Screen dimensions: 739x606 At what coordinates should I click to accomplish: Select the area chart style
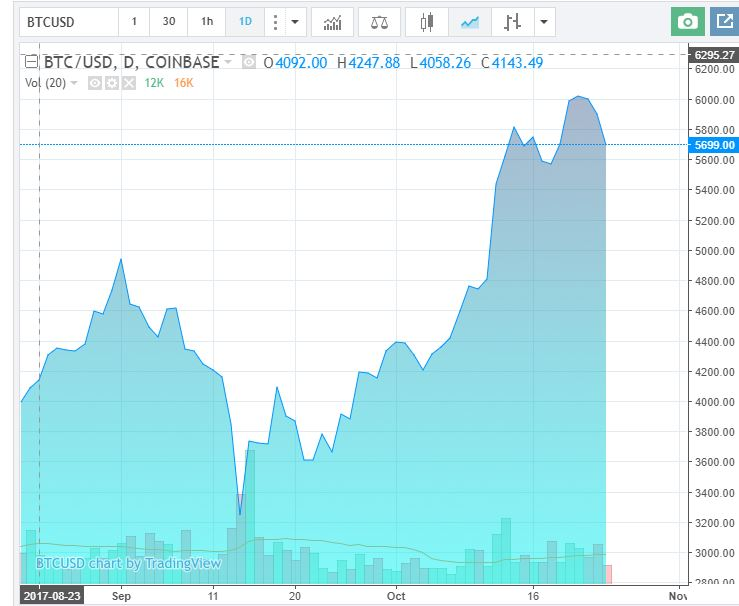pyautogui.click(x=469, y=22)
